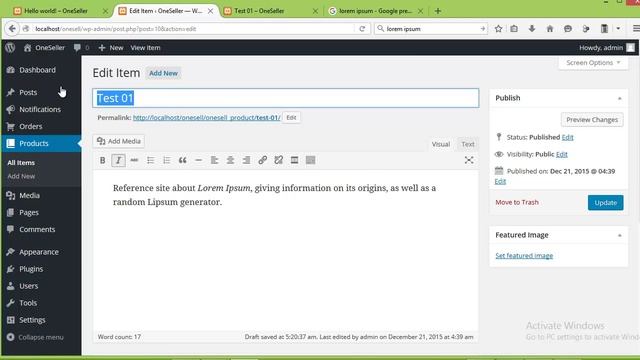This screenshot has width=640, height=360.
Task: Insert a bulleted list
Action: point(151,160)
